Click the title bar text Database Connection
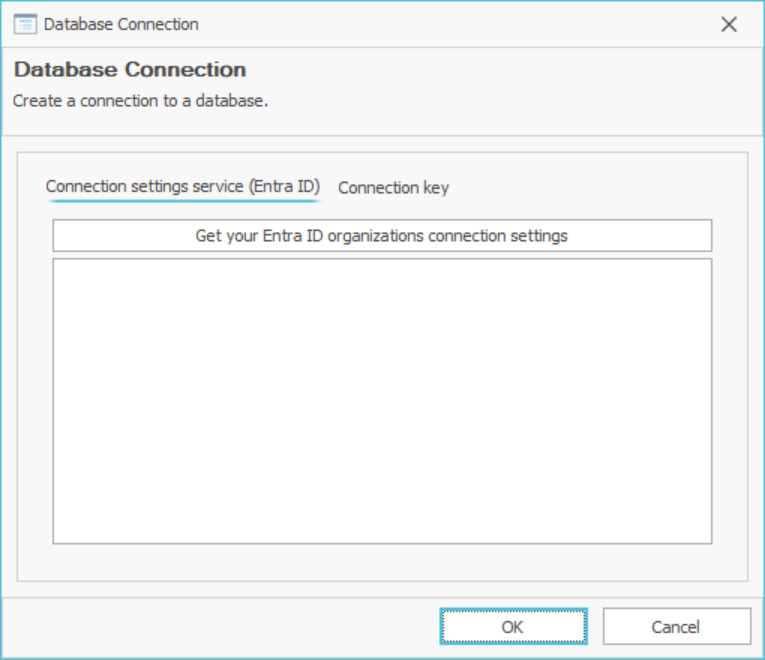This screenshot has width=765, height=660. (x=121, y=24)
